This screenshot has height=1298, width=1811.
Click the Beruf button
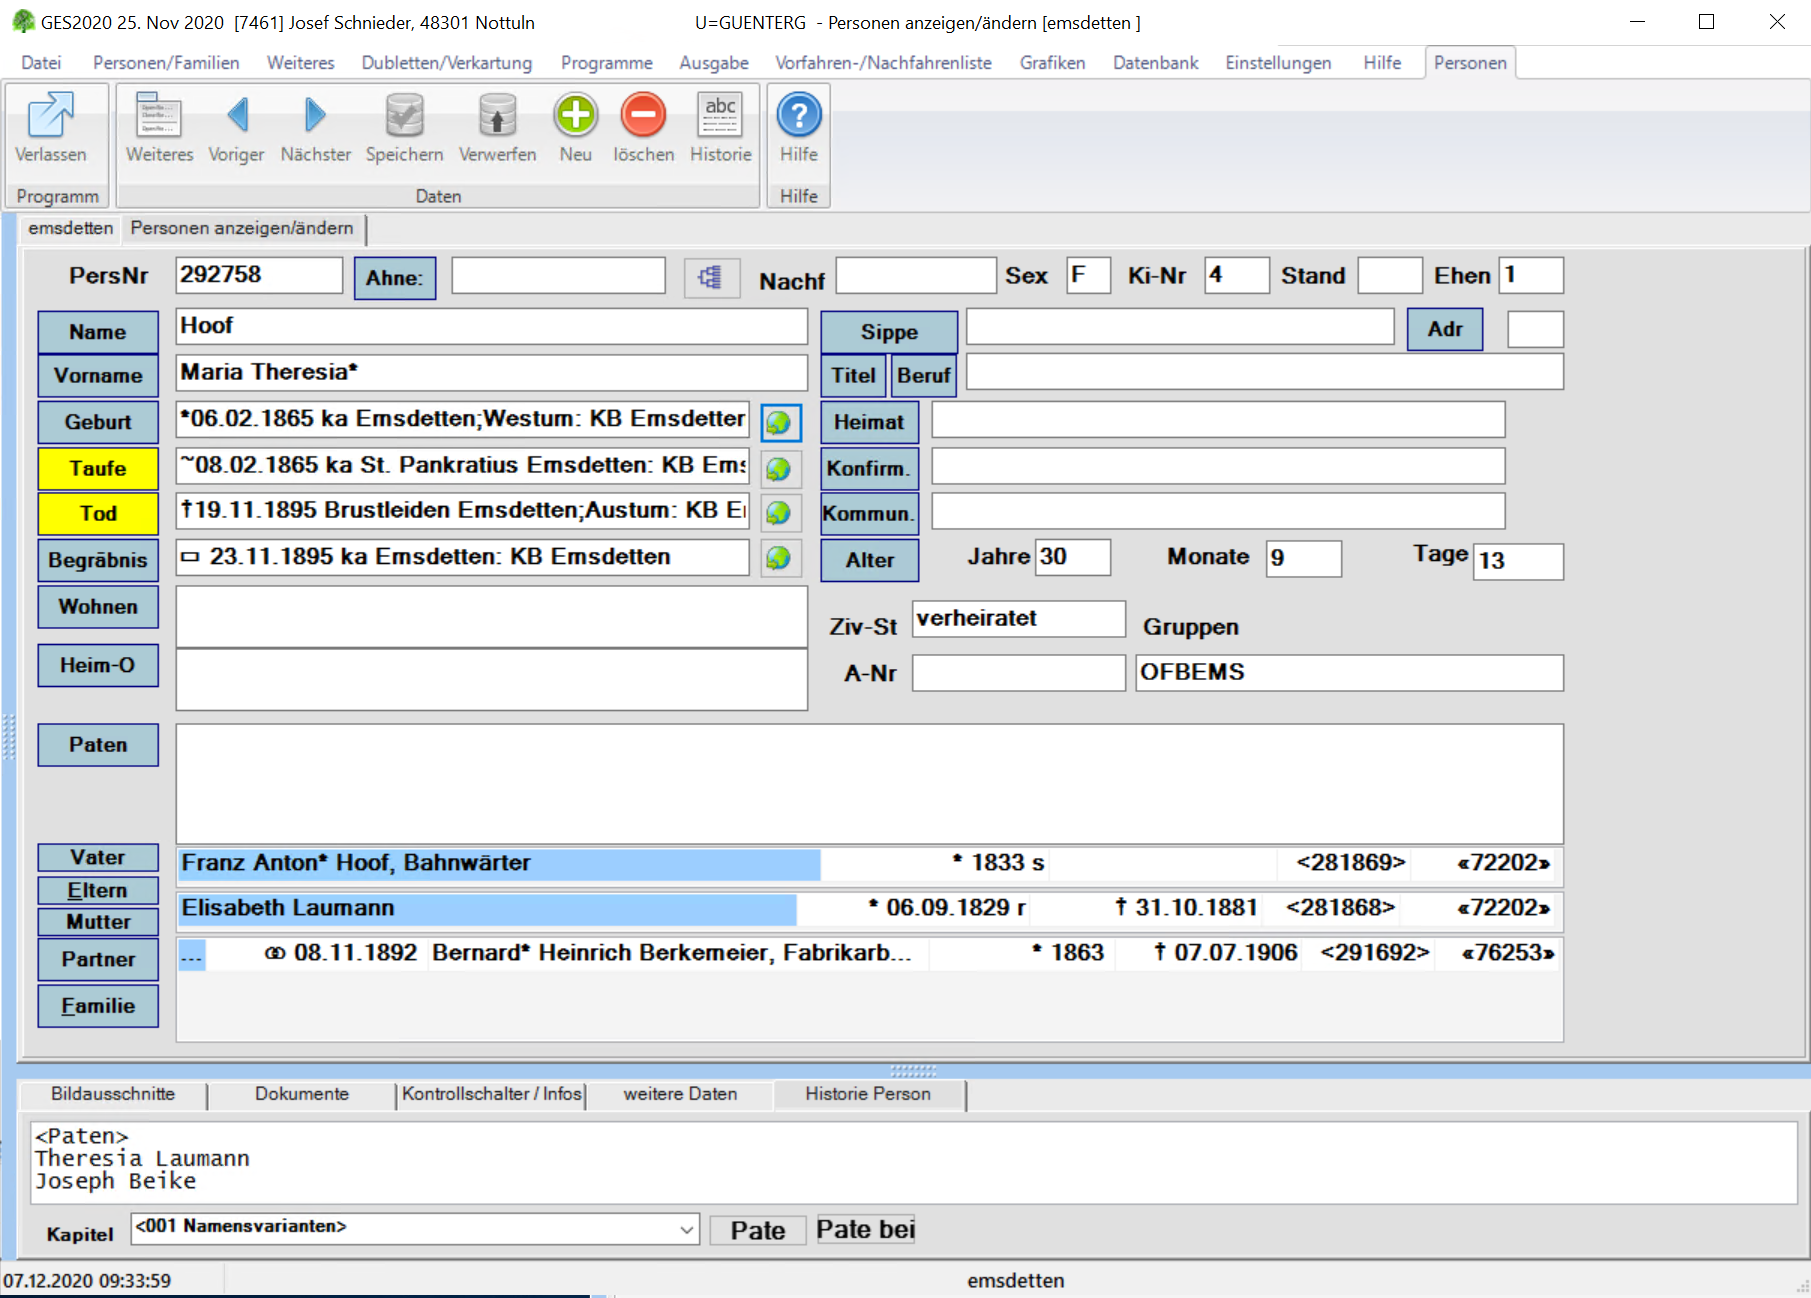(923, 376)
